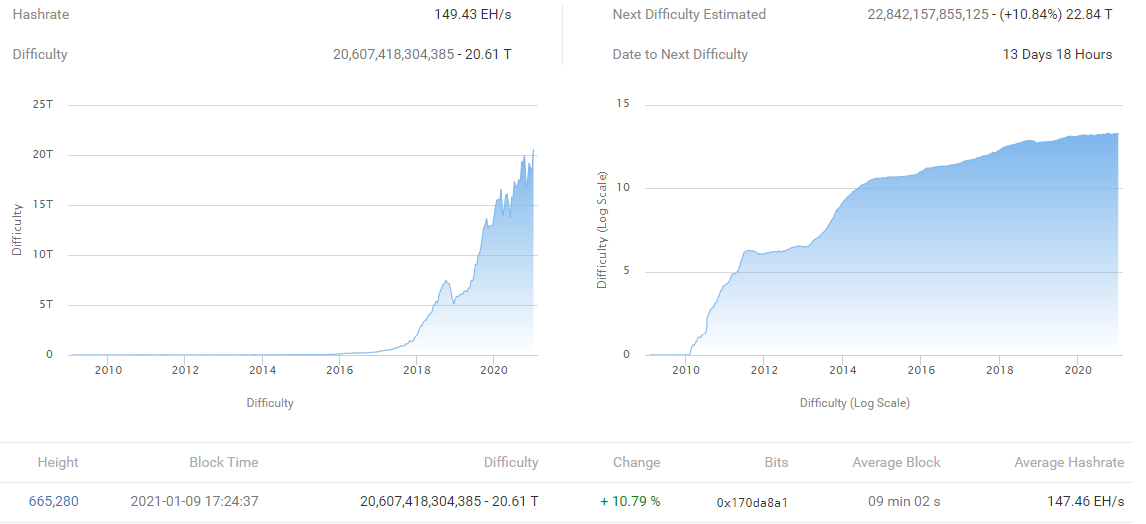Select the 149.43 EH/s hashrate value
Image resolution: width=1146 pixels, height=524 pixels.
tap(477, 15)
